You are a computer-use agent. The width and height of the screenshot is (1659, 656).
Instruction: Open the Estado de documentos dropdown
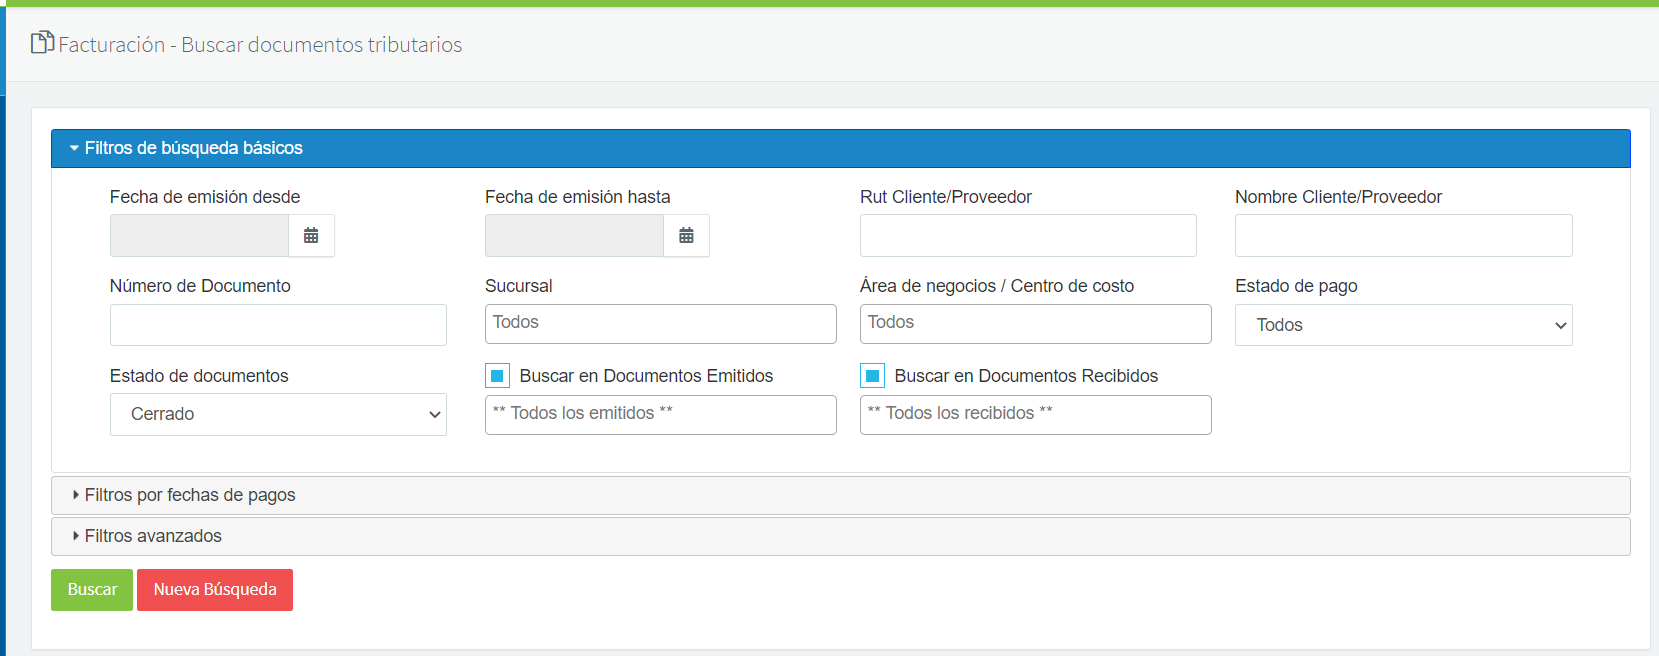[278, 414]
